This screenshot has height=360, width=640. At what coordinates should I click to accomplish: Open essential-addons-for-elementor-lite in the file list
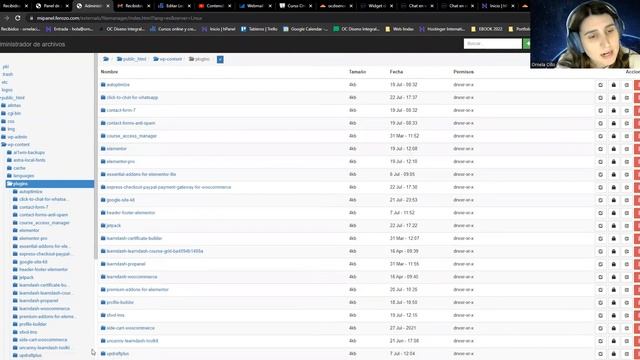click(x=141, y=174)
